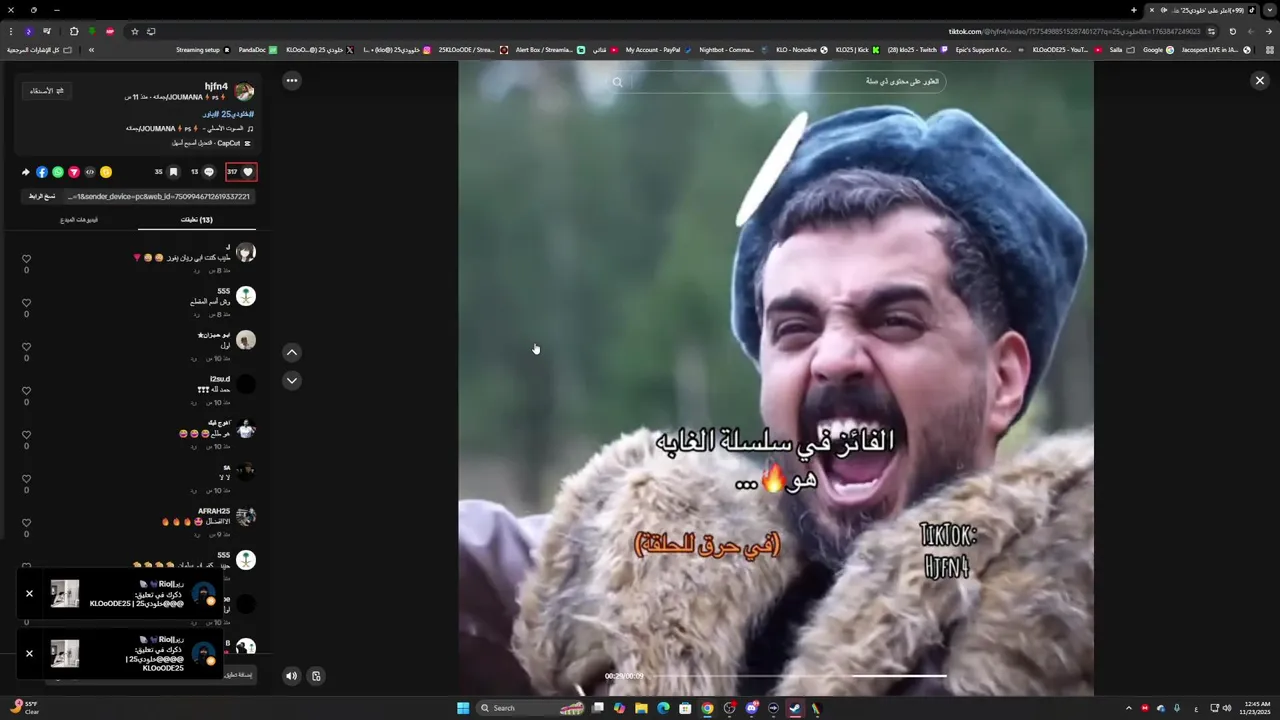Click the copy link button
Image resolution: width=1280 pixels, height=720 pixels.
pyautogui.click(x=42, y=196)
